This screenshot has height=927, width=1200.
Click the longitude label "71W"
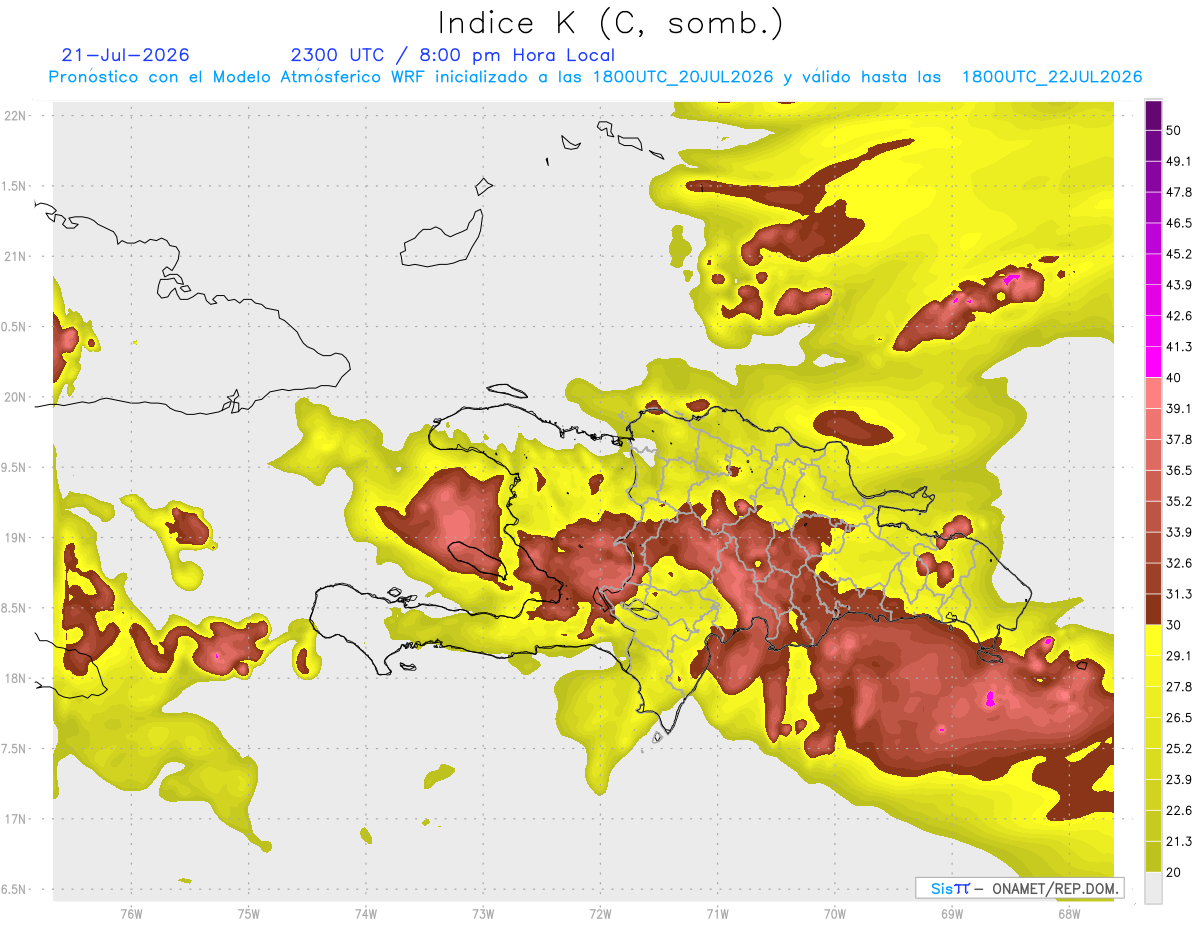pos(717,914)
